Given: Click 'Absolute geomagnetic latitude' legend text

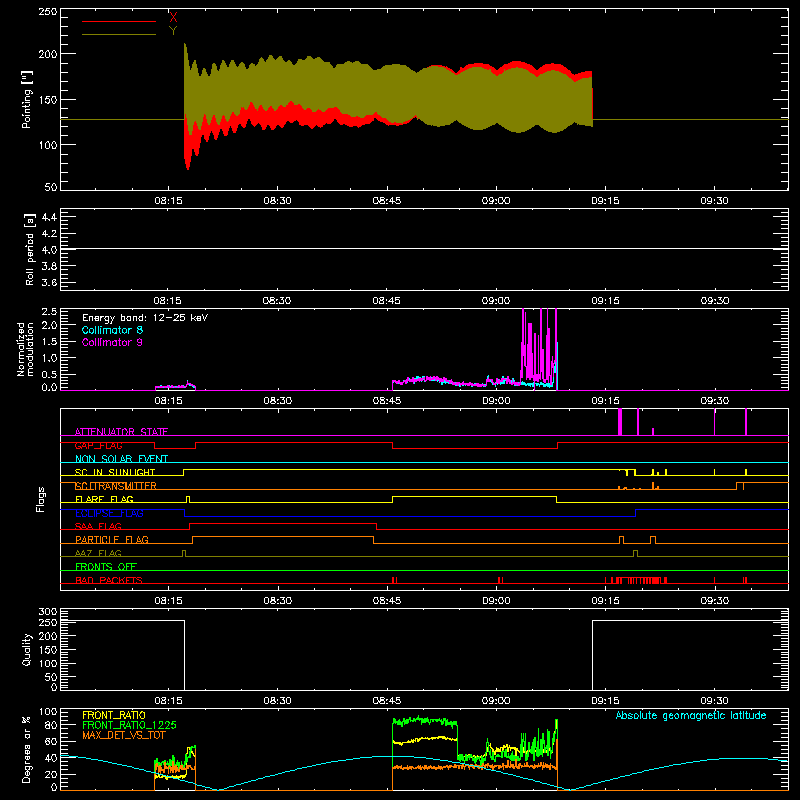Looking at the screenshot, I should 691,715.
